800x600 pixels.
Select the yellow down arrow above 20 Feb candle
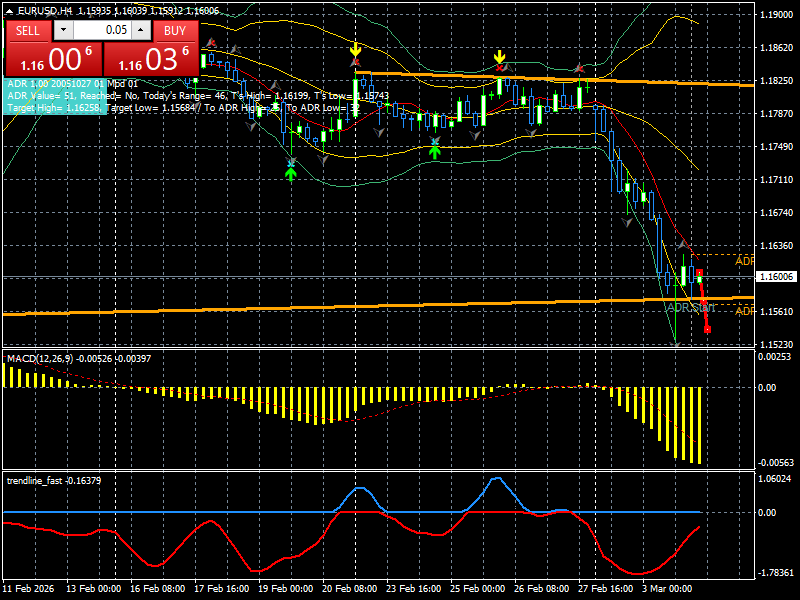[356, 50]
